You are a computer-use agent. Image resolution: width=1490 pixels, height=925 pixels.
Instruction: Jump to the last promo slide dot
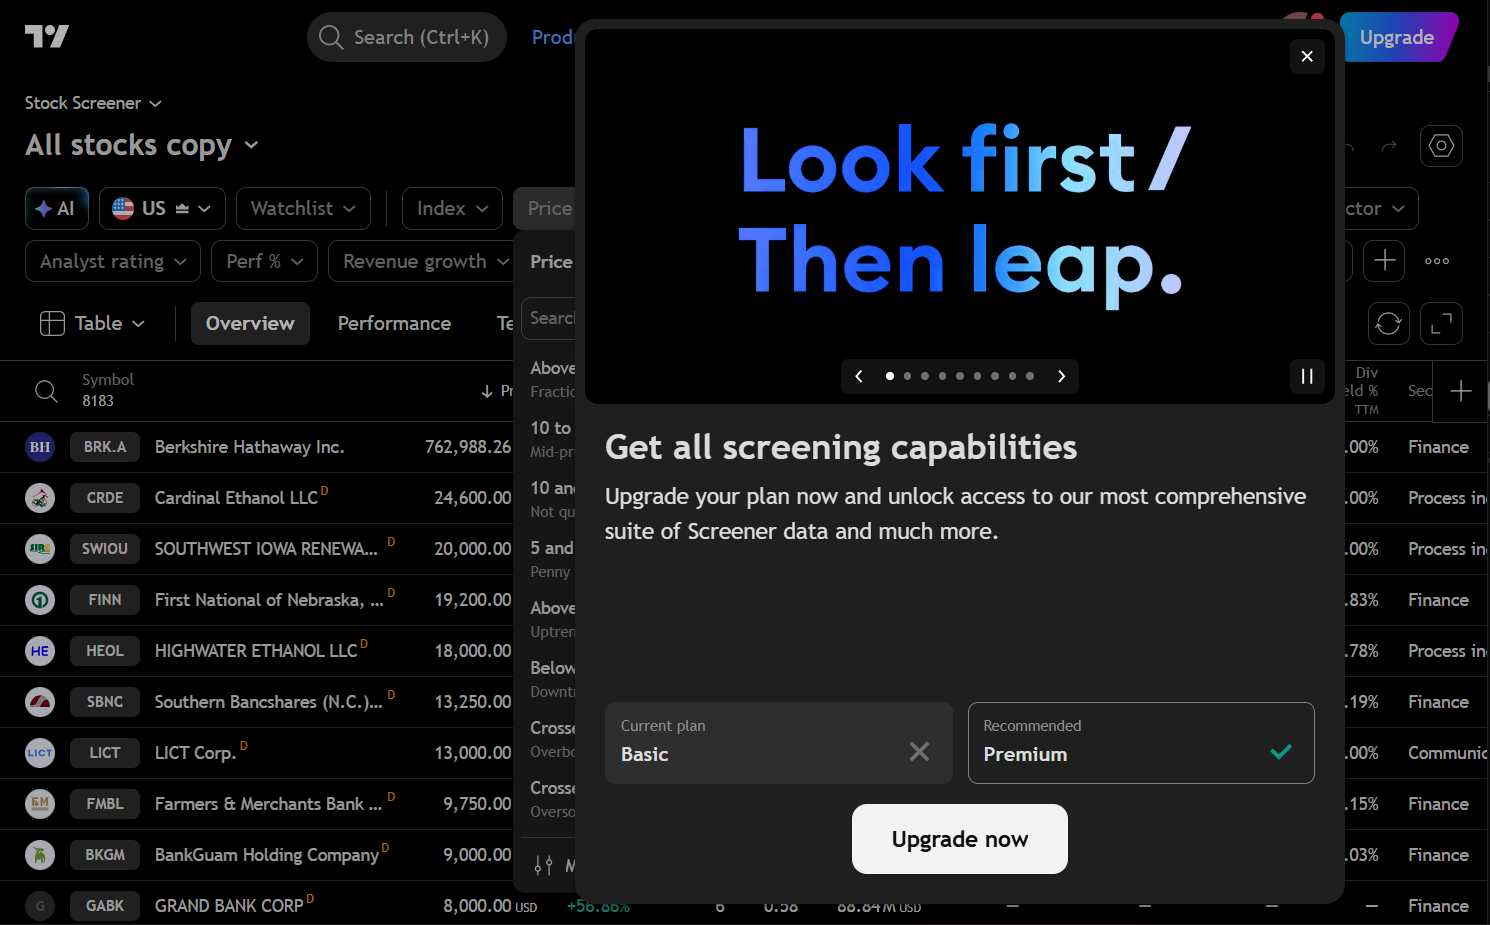coord(1030,376)
